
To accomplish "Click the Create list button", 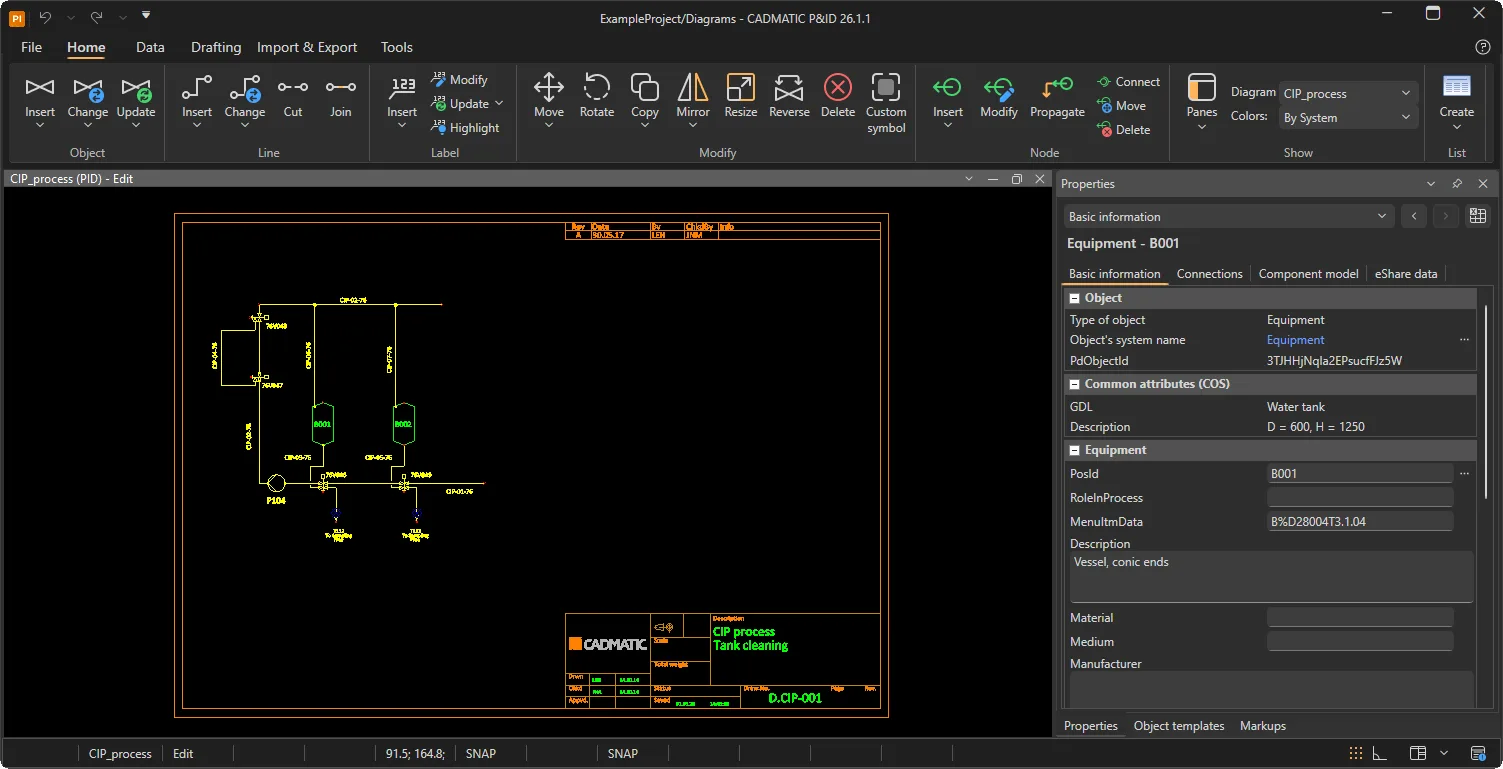I will (1457, 100).
